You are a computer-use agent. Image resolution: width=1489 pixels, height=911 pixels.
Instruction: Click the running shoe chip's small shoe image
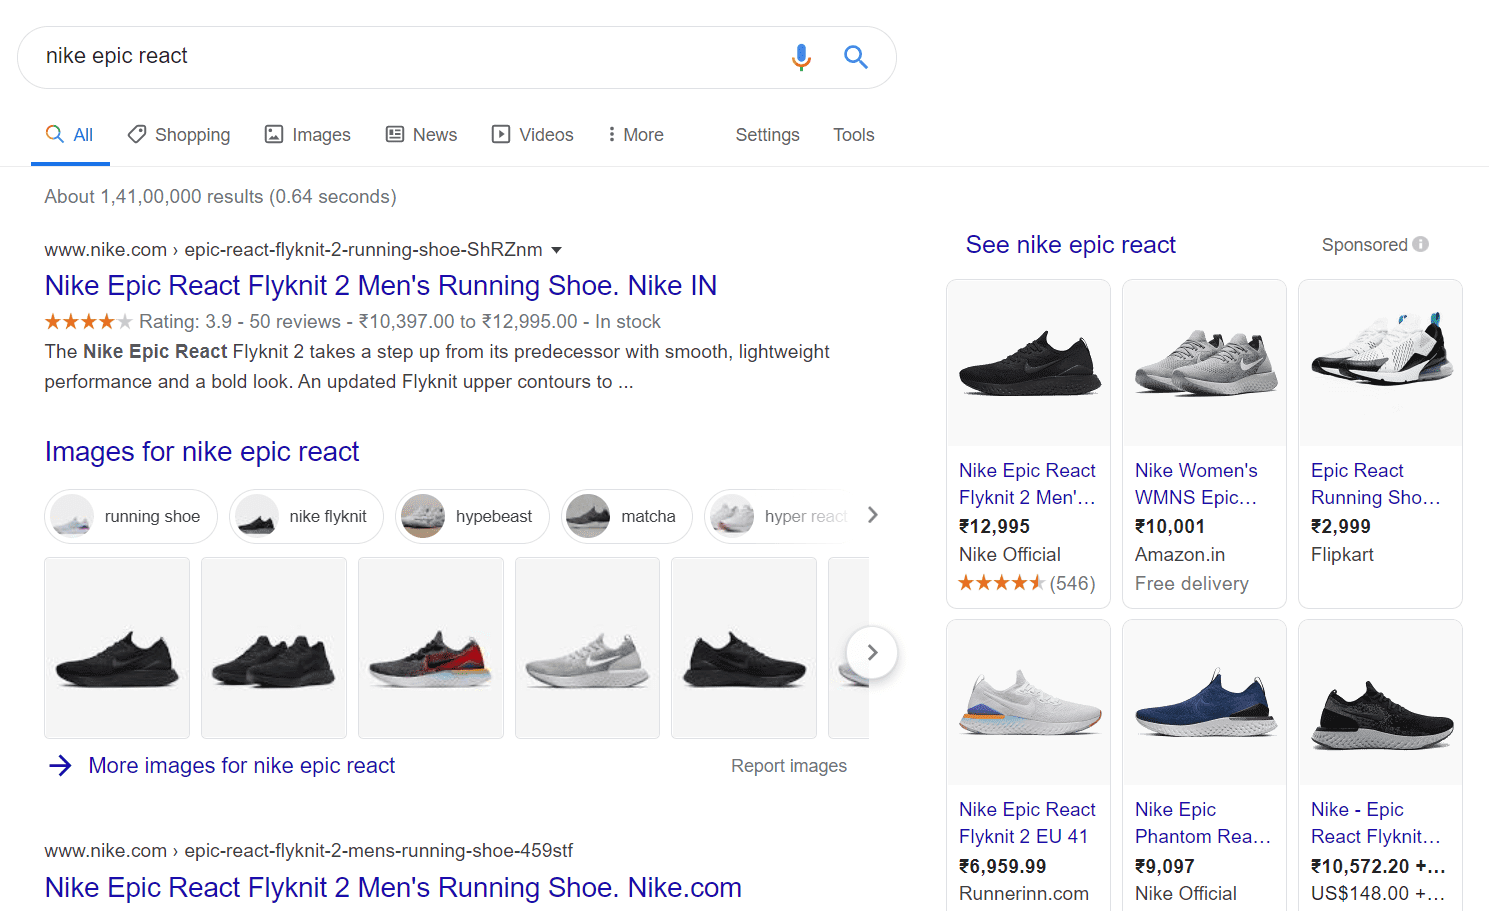(72, 516)
